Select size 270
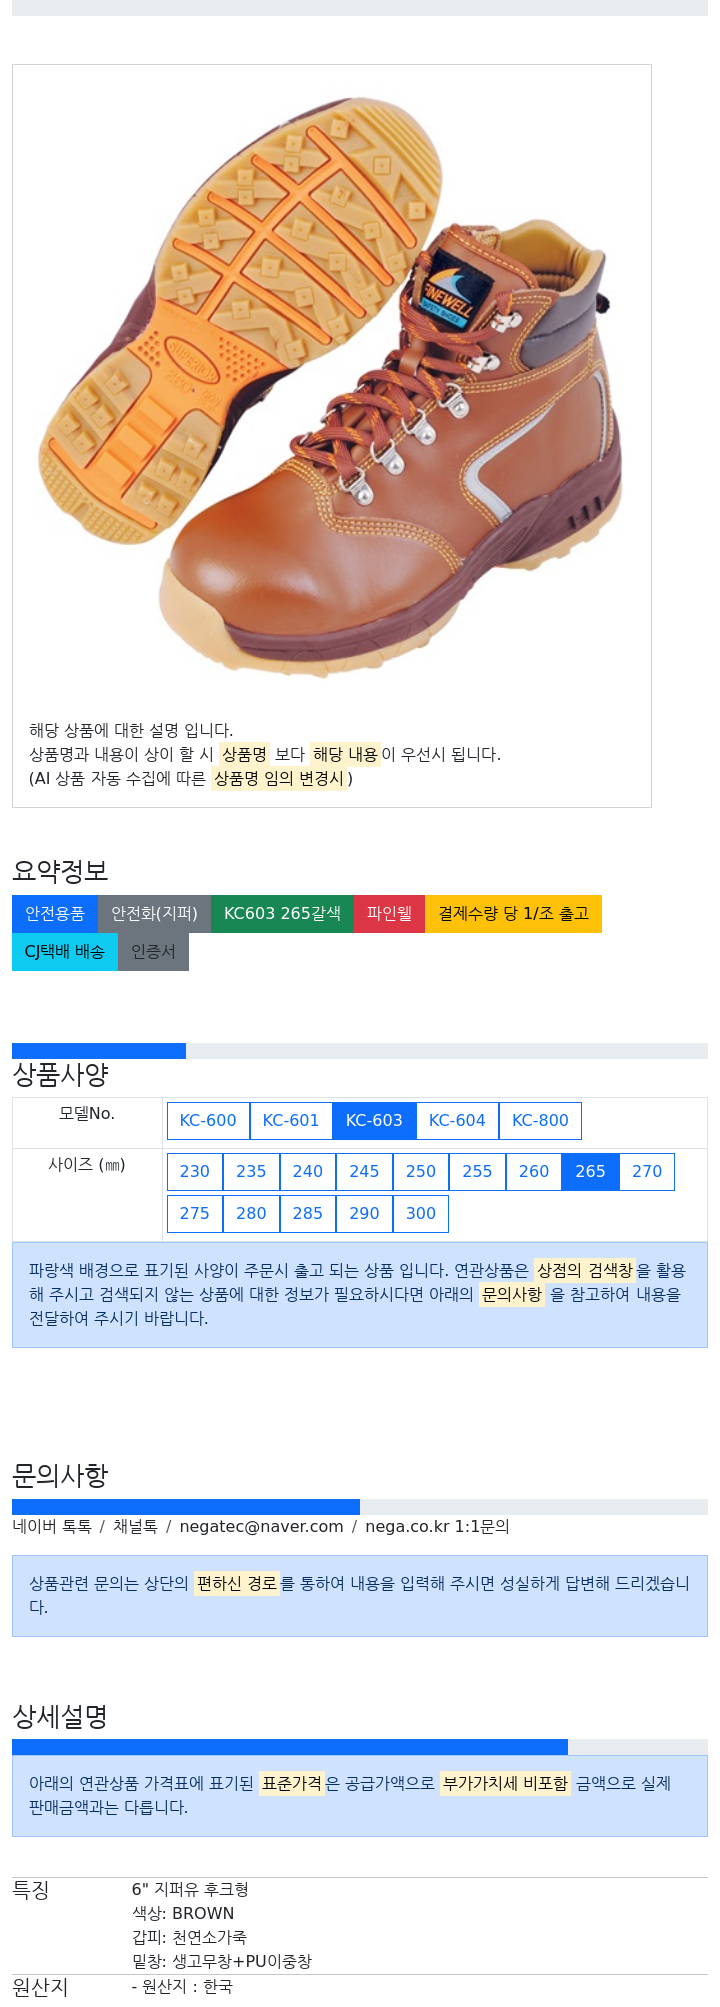This screenshot has height=2007, width=720. [x=647, y=1172]
